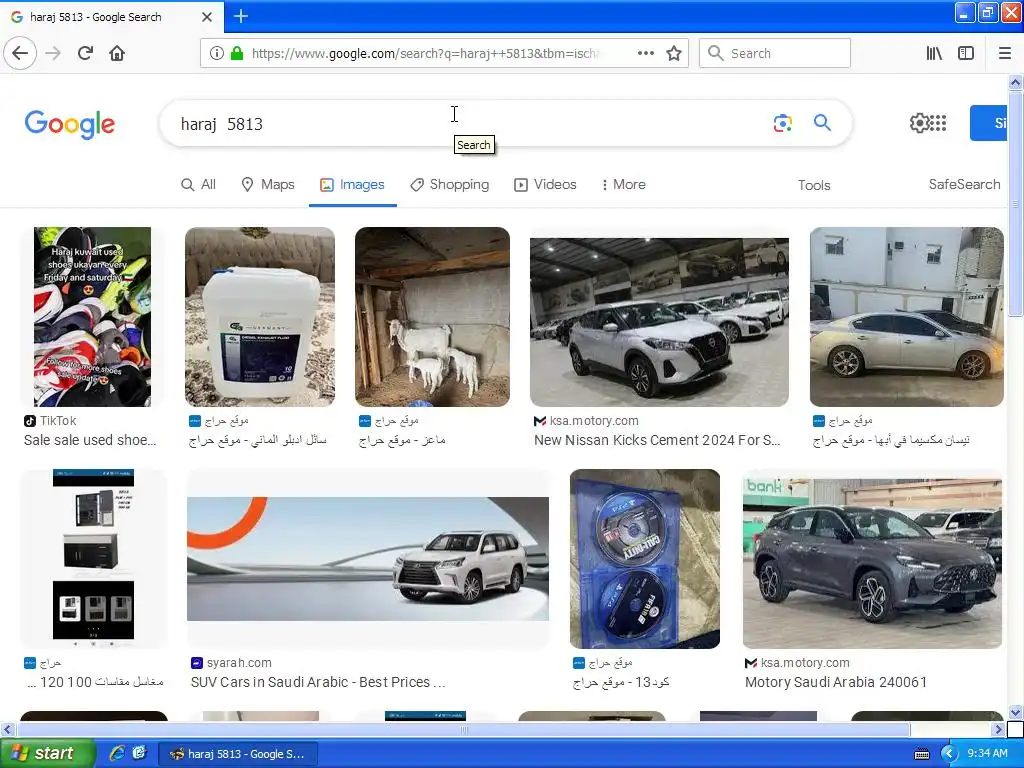
Task: Open the Nissan Kicks showroom image
Action: (659, 322)
